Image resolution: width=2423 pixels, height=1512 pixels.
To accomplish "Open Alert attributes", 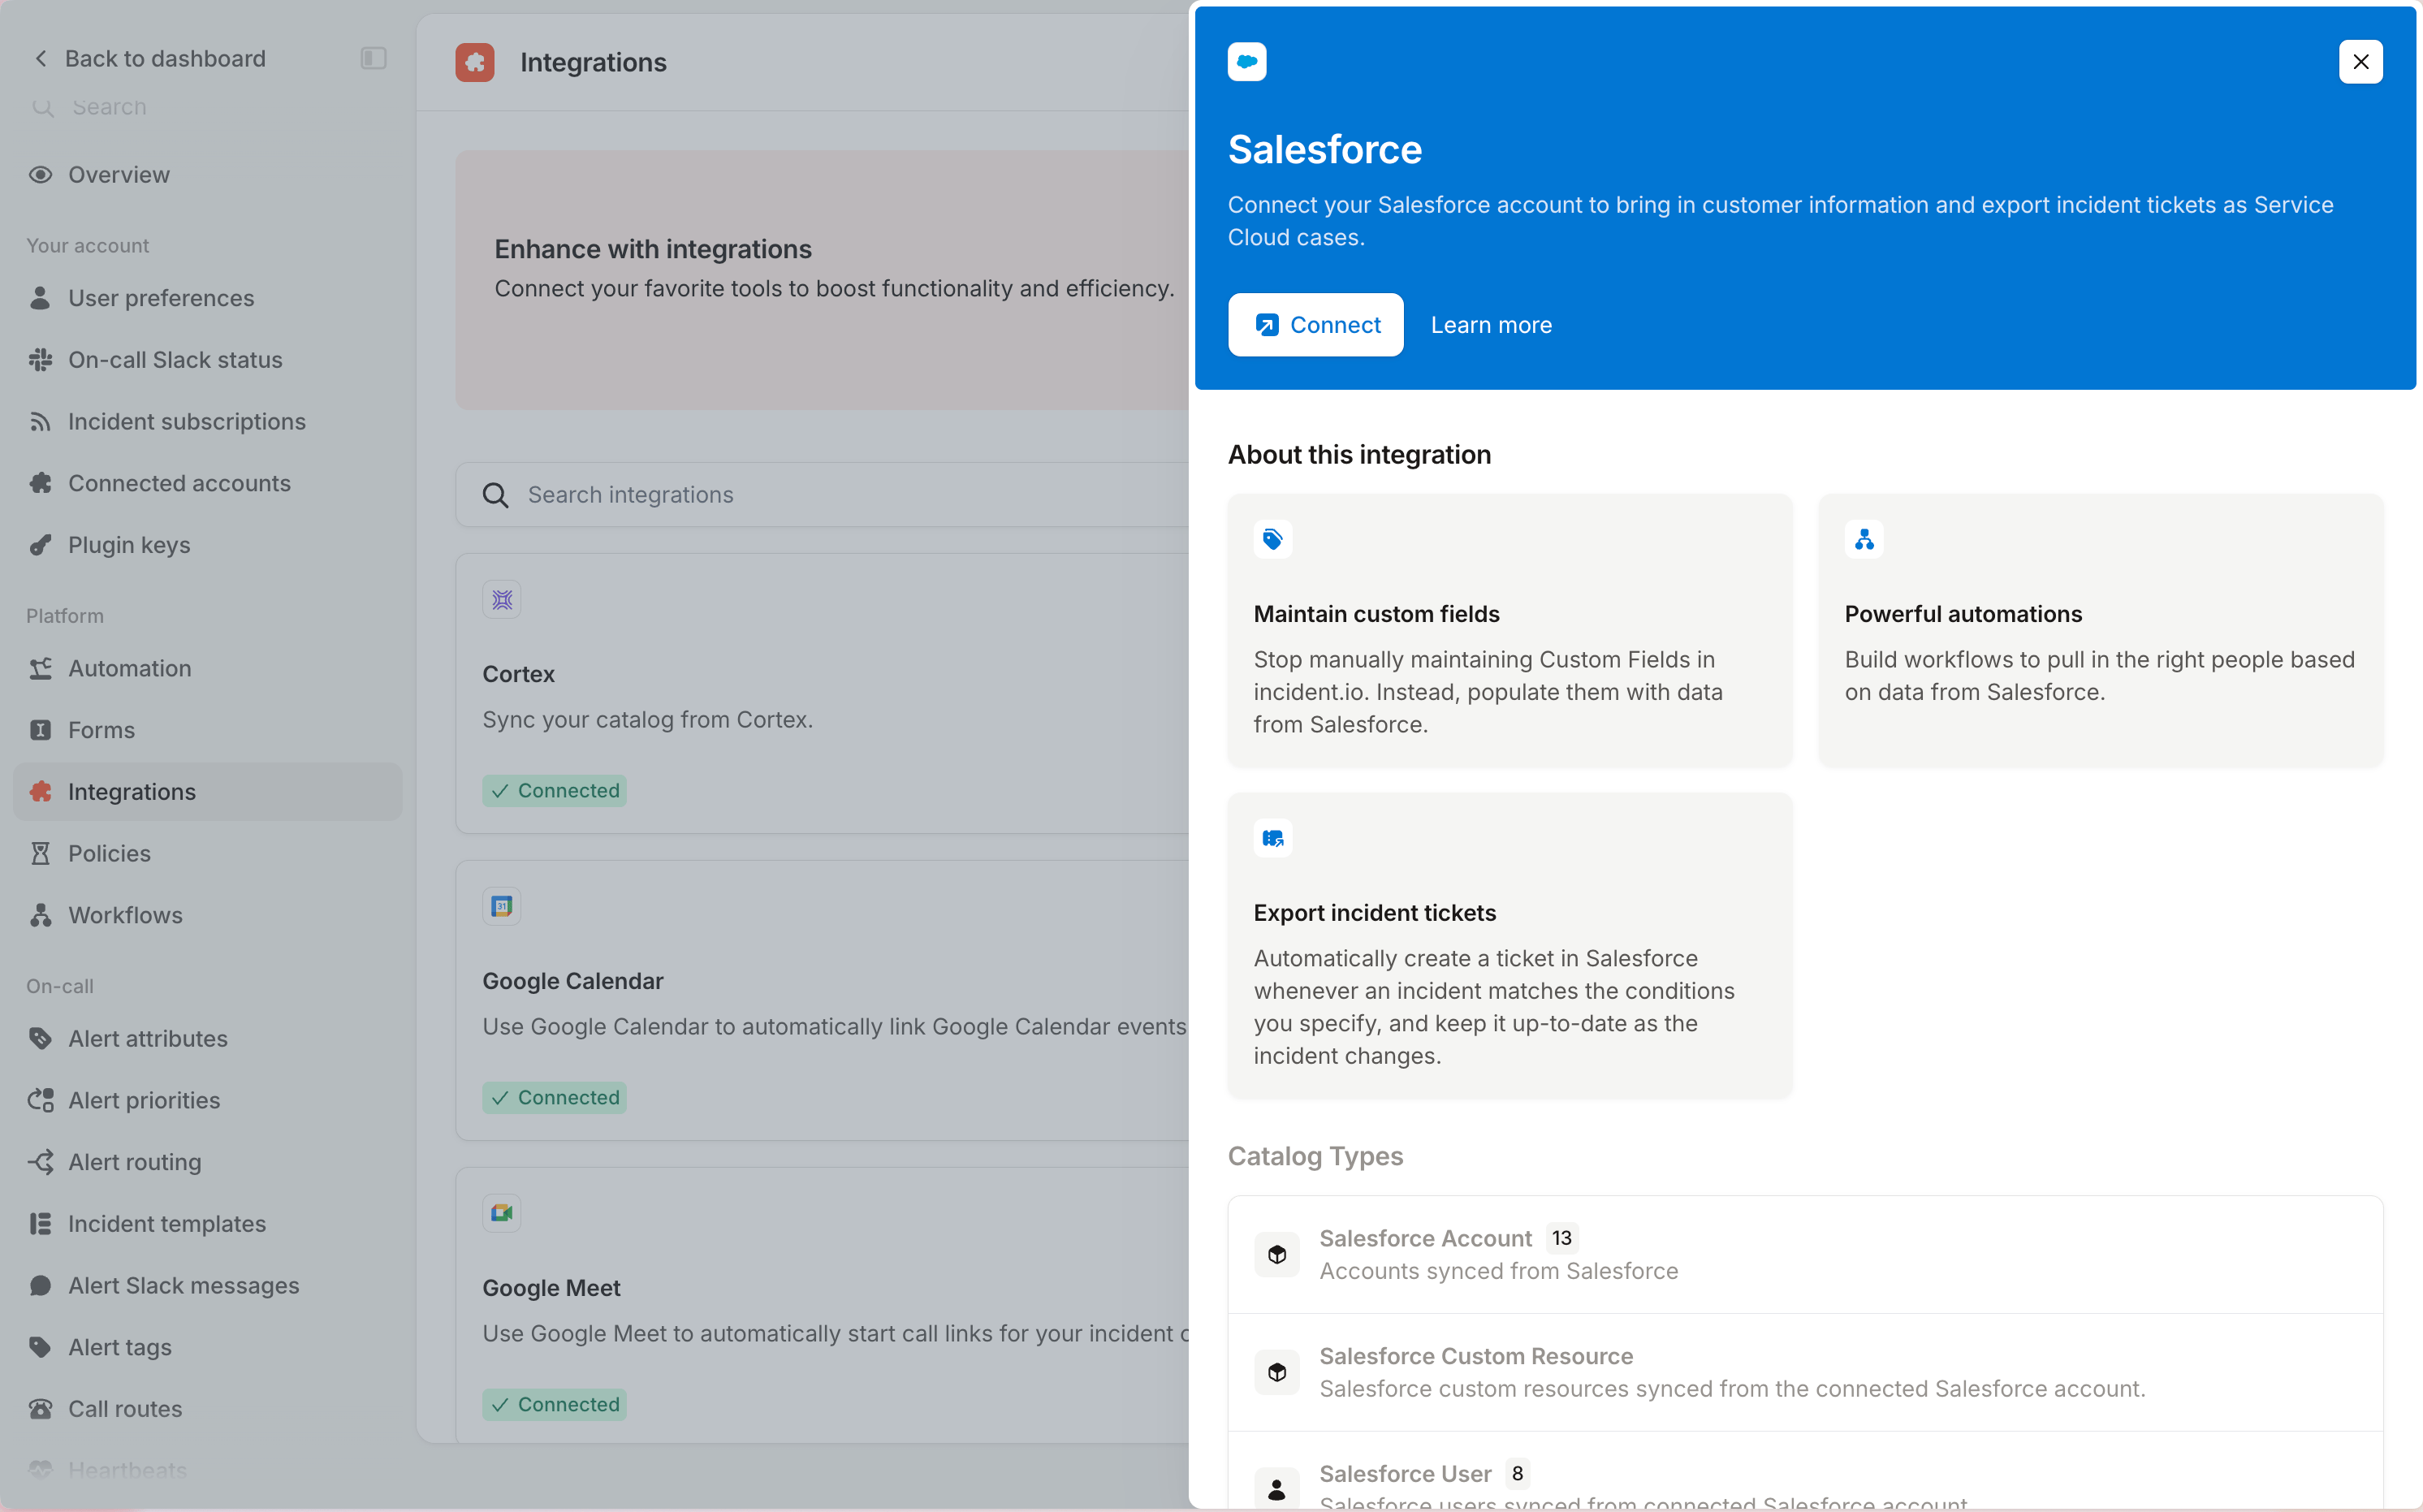I will [207, 1038].
